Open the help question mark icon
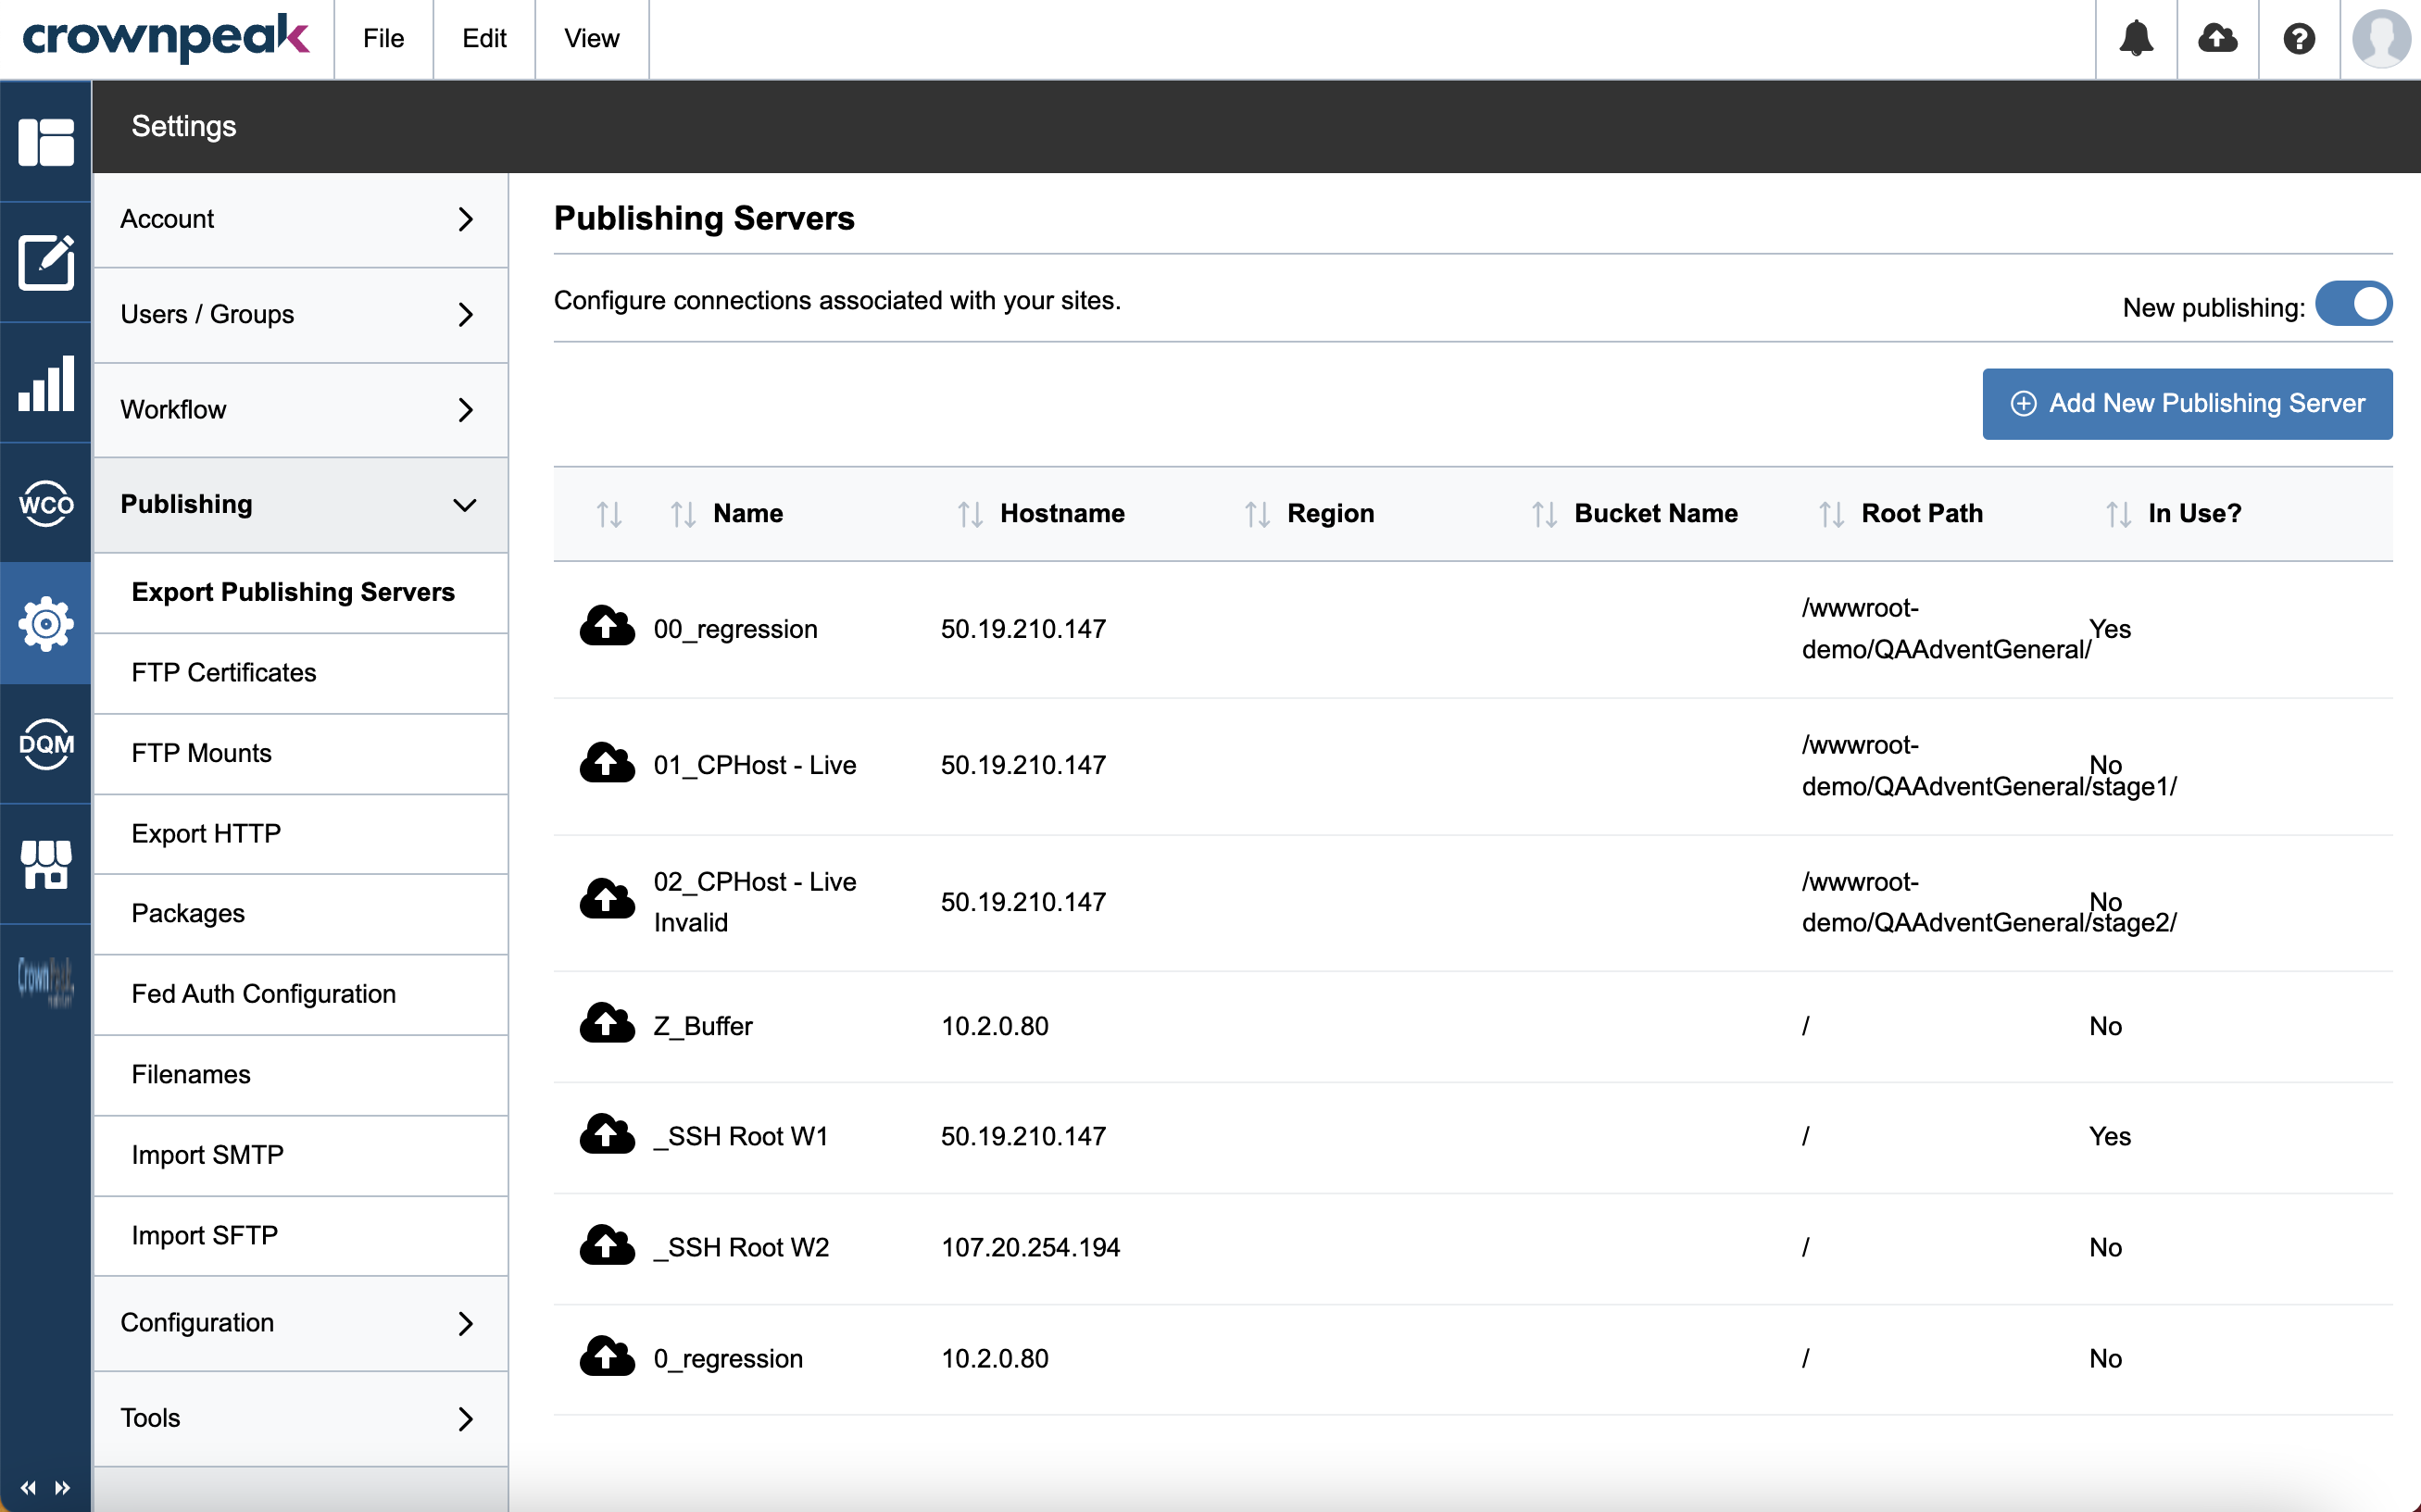 coord(2299,39)
